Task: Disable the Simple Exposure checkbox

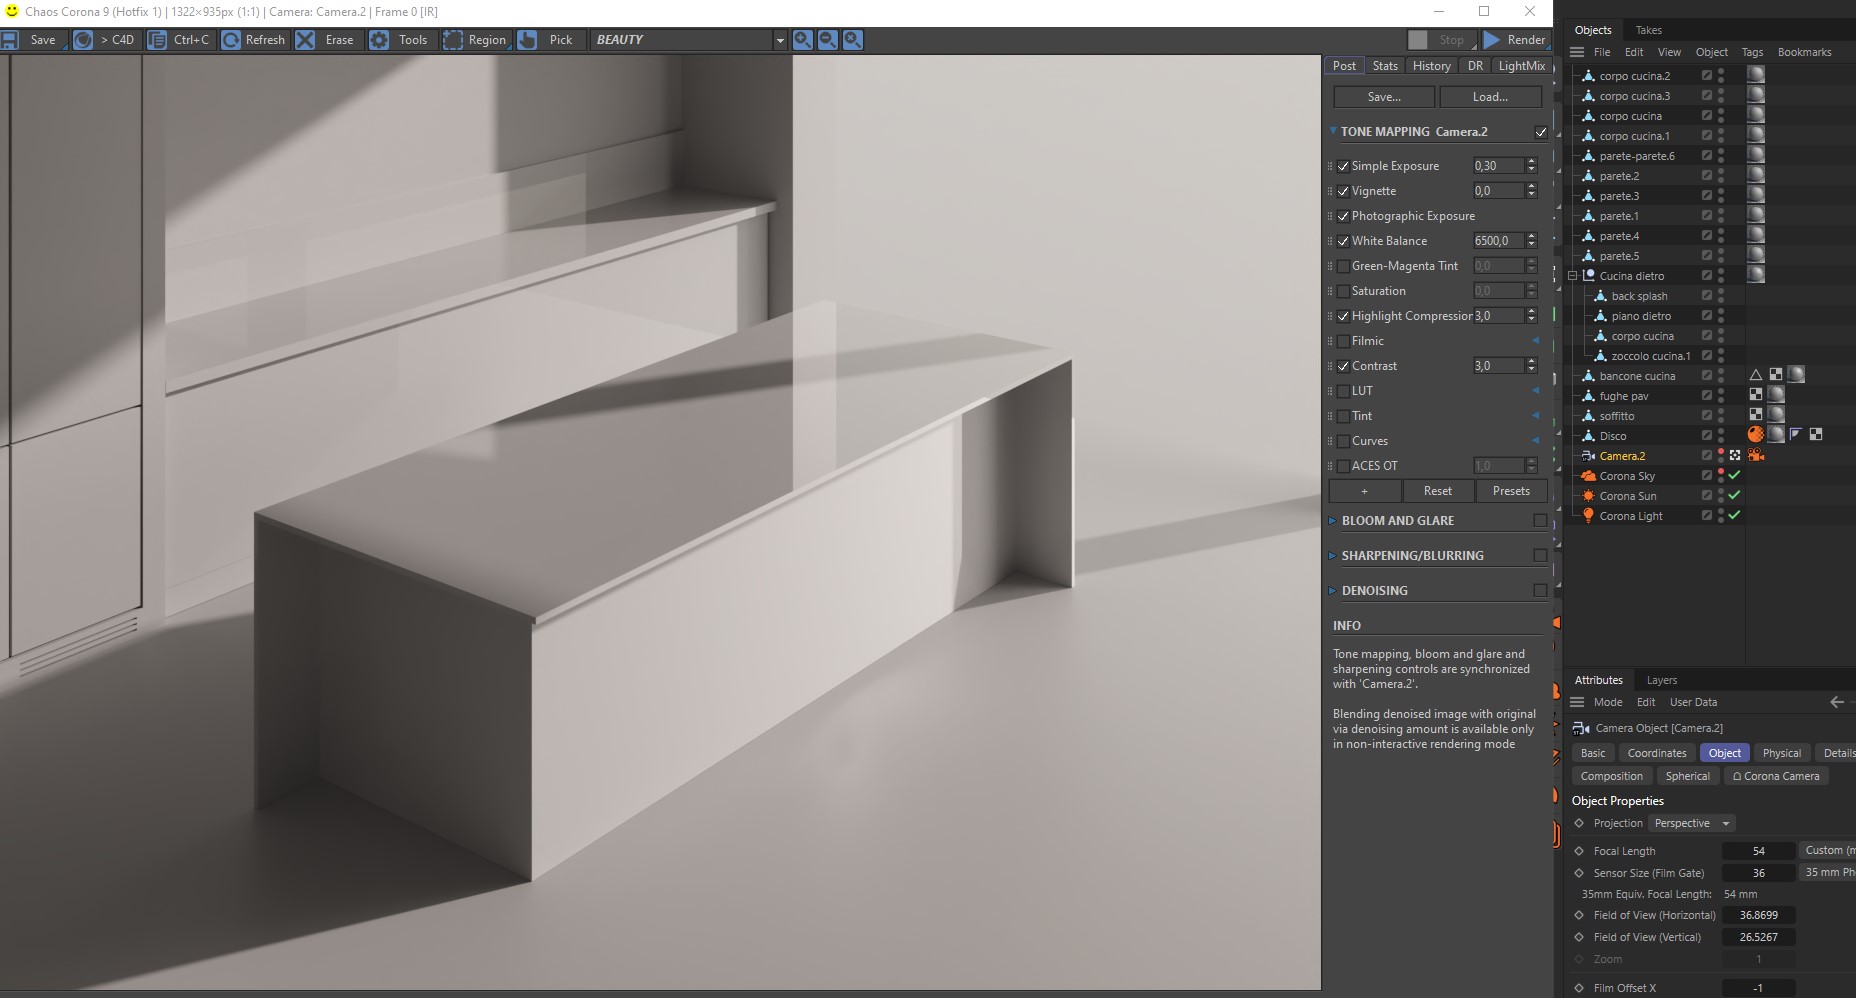Action: pos(1343,166)
